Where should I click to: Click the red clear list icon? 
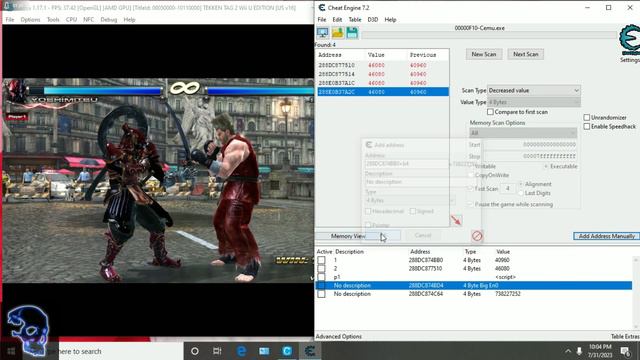click(477, 236)
